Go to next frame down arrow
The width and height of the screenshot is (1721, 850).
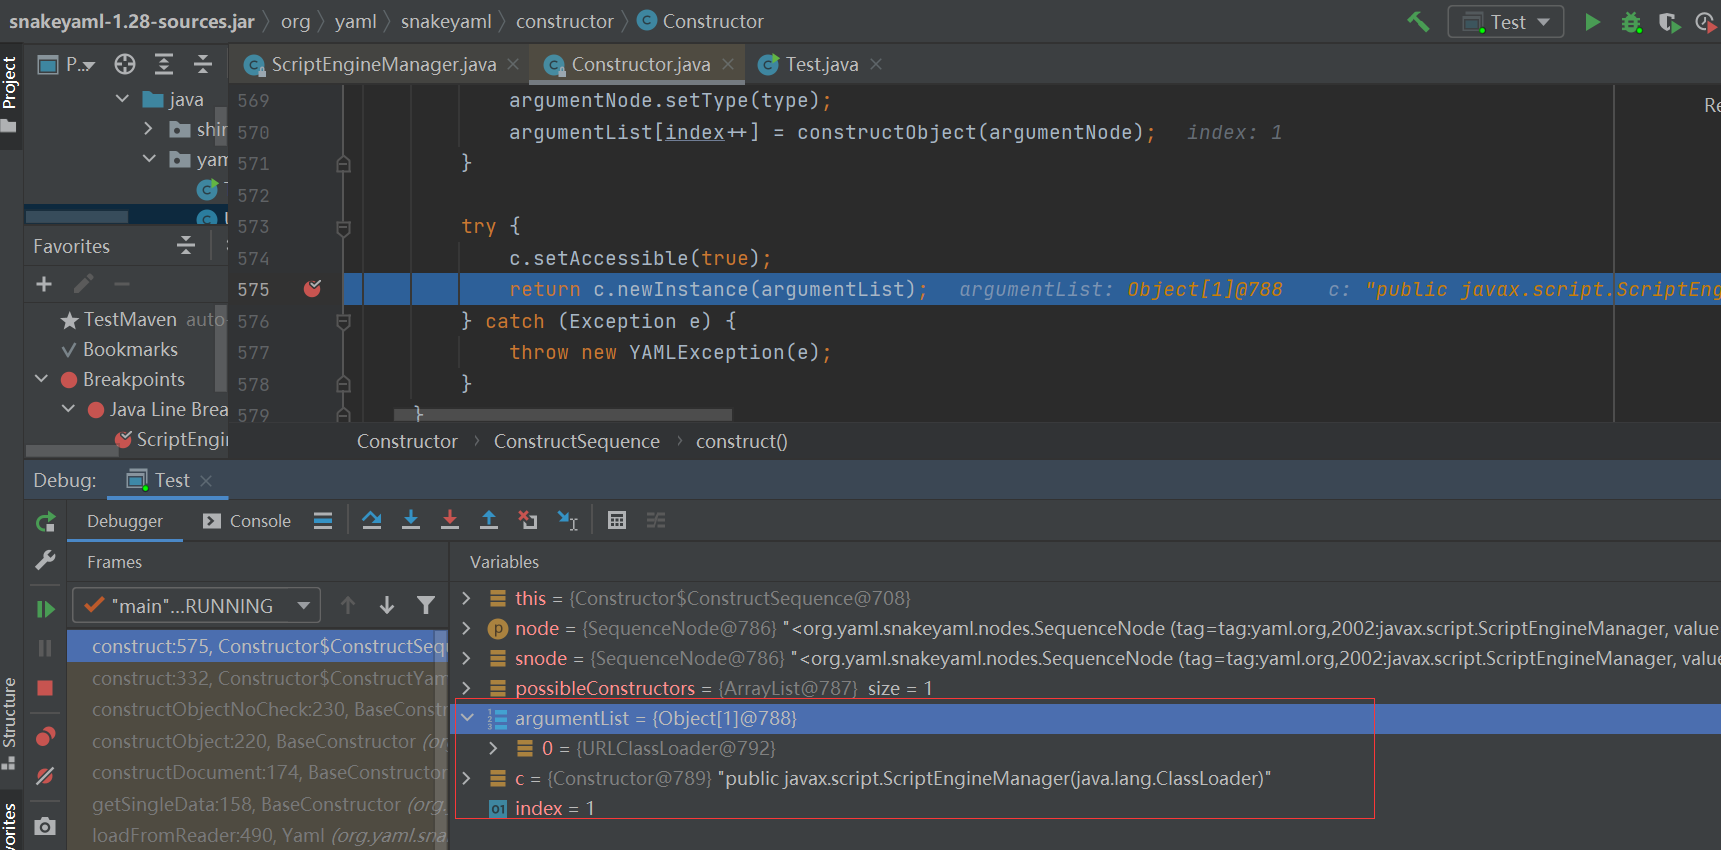[387, 605]
